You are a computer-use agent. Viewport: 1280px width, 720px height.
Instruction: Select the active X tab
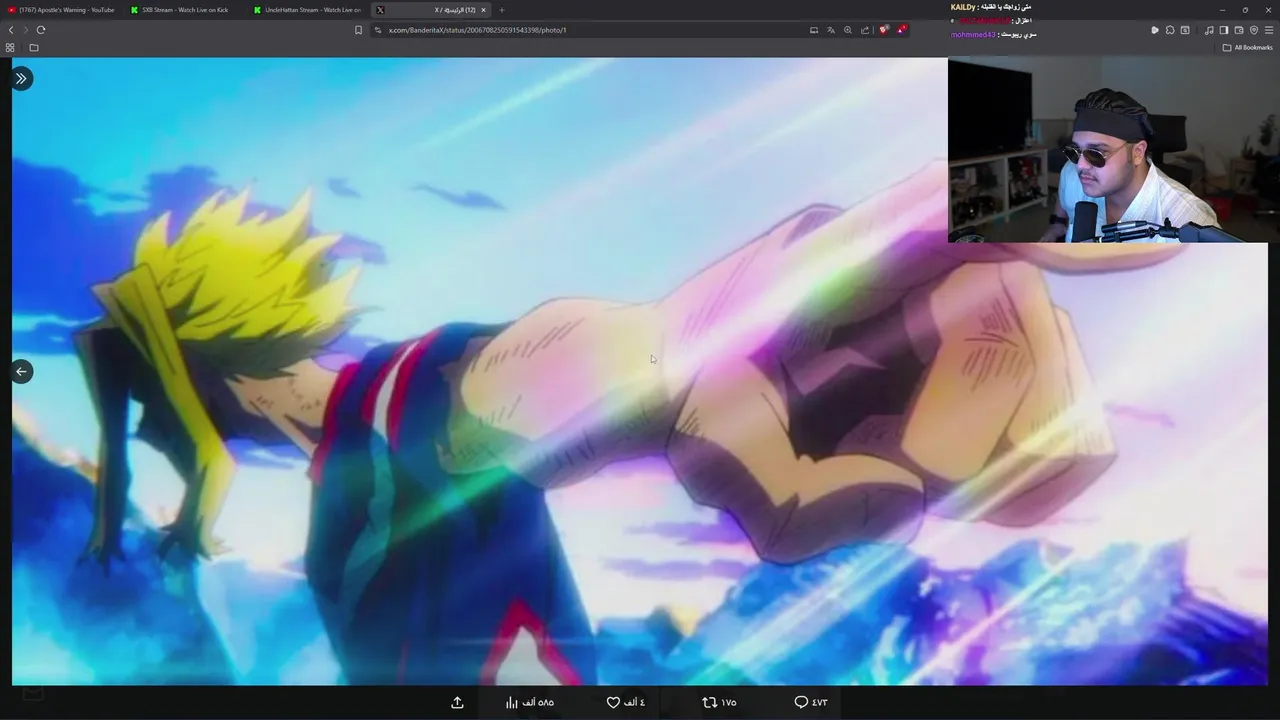click(x=430, y=10)
